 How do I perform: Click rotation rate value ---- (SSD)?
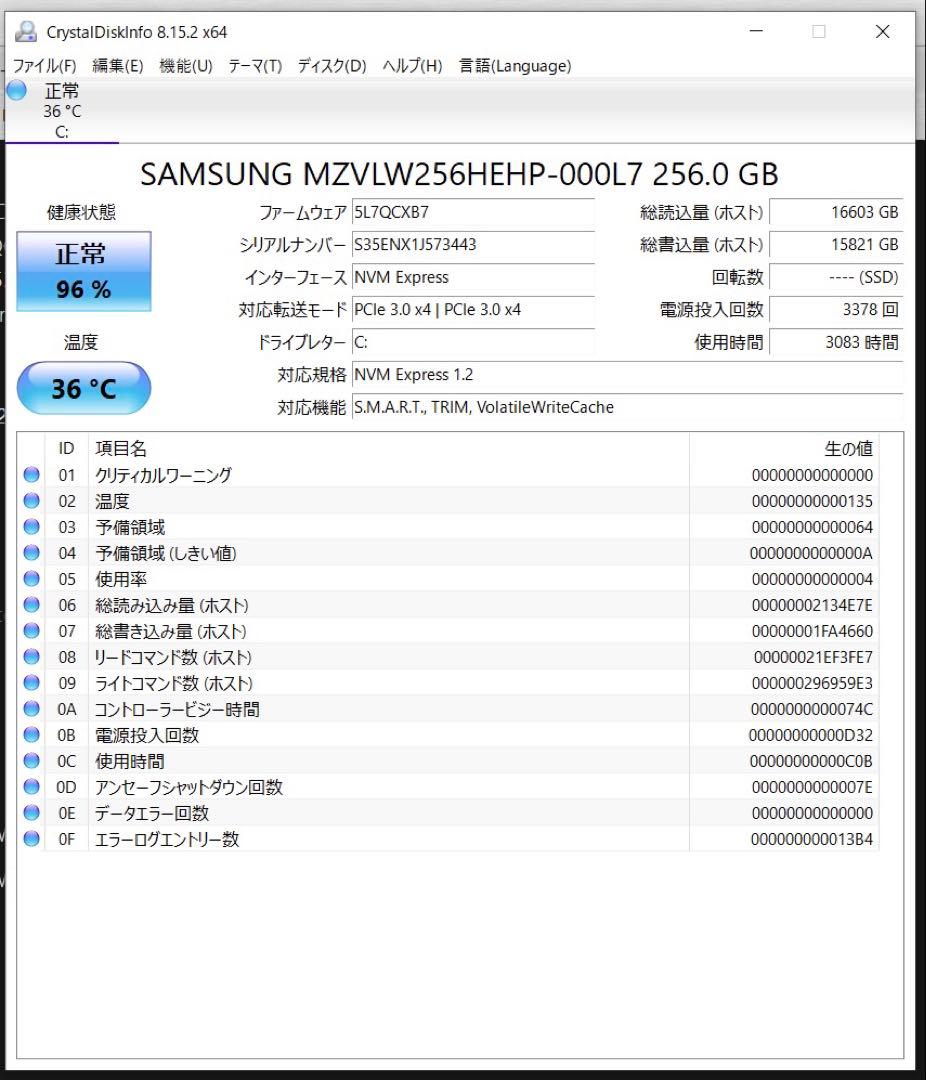pyautogui.click(x=836, y=277)
